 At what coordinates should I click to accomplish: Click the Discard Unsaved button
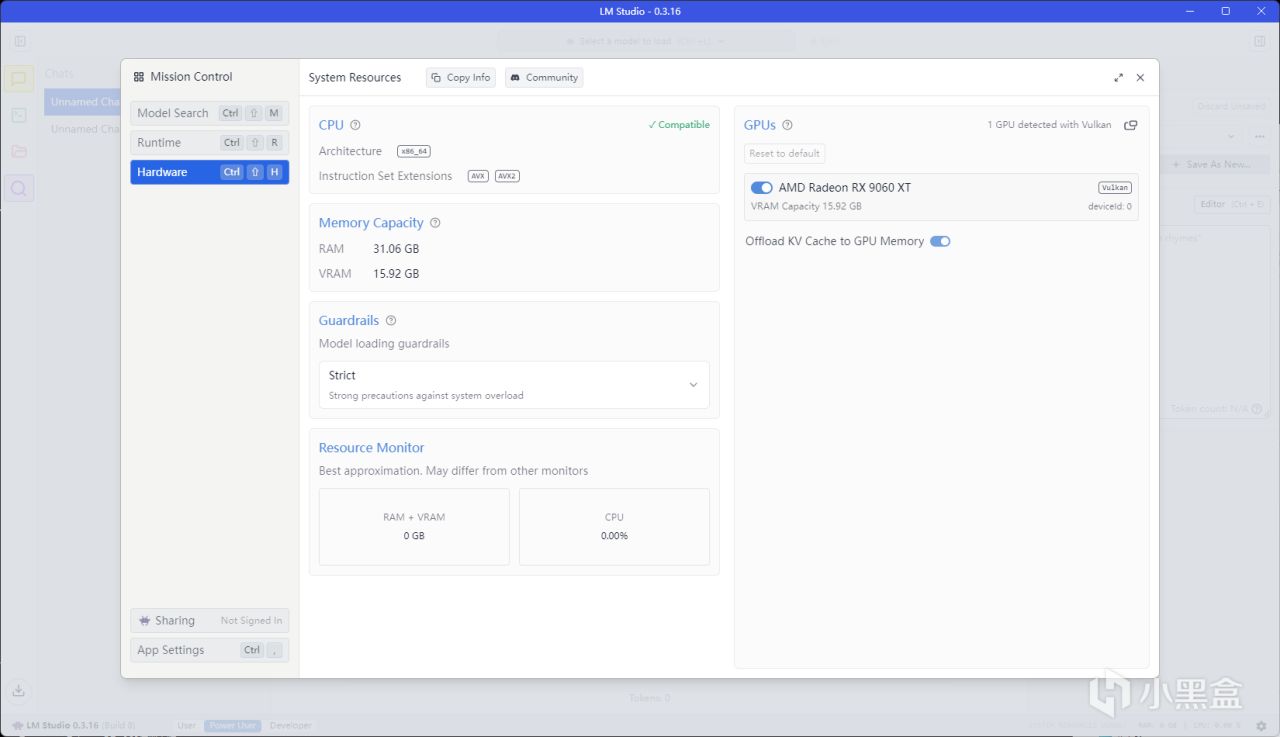pos(1232,106)
